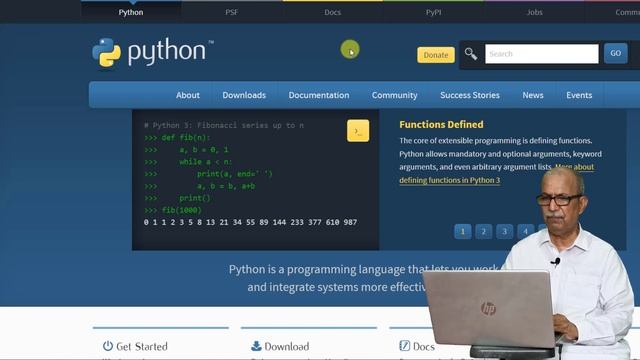Click the GO search button
The image size is (640, 360).
(616, 53)
